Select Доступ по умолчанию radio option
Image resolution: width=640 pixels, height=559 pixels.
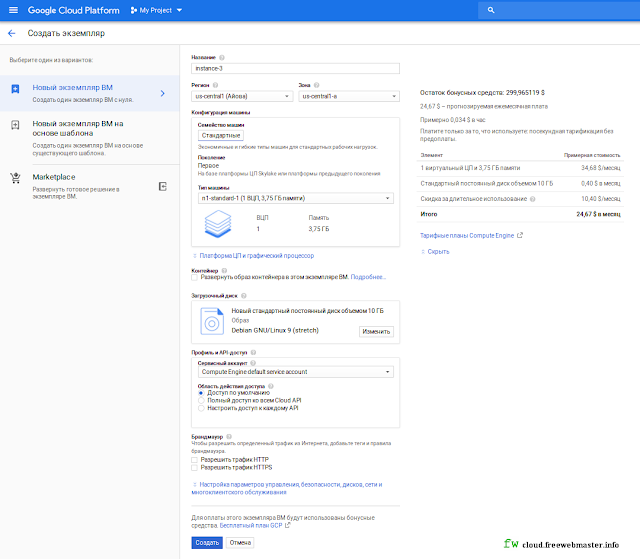(201, 393)
